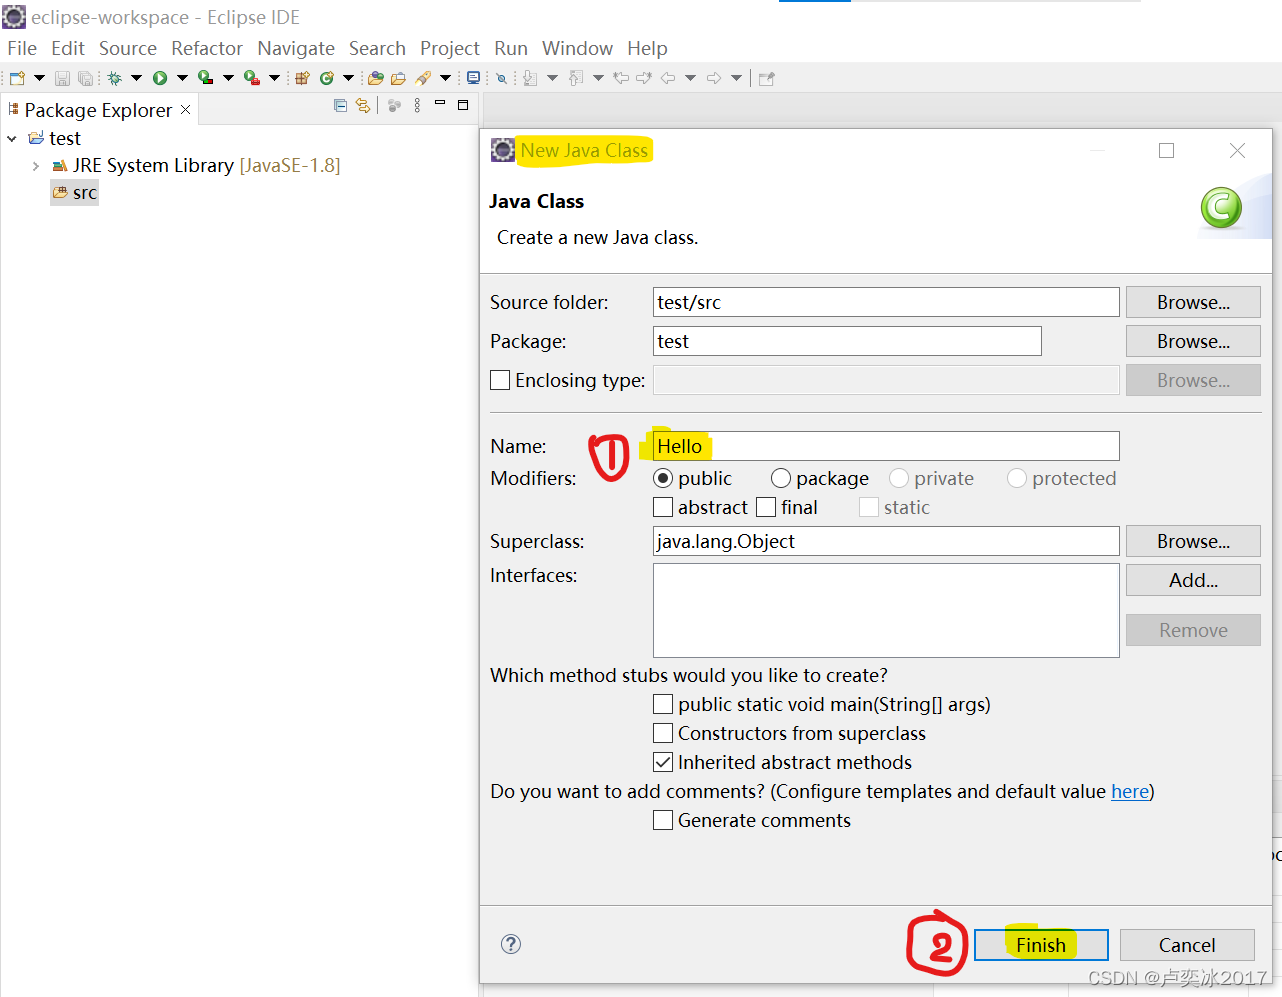The width and height of the screenshot is (1282, 997).
Task: Click the Back navigation arrow icon
Action: point(668,78)
